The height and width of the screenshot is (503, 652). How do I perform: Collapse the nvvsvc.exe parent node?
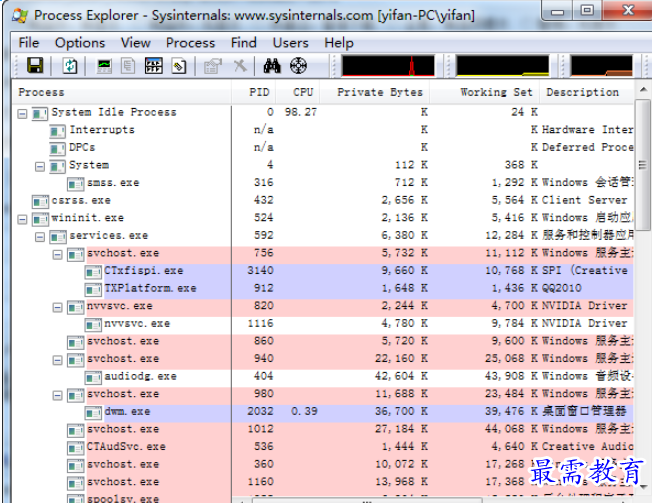[58, 306]
